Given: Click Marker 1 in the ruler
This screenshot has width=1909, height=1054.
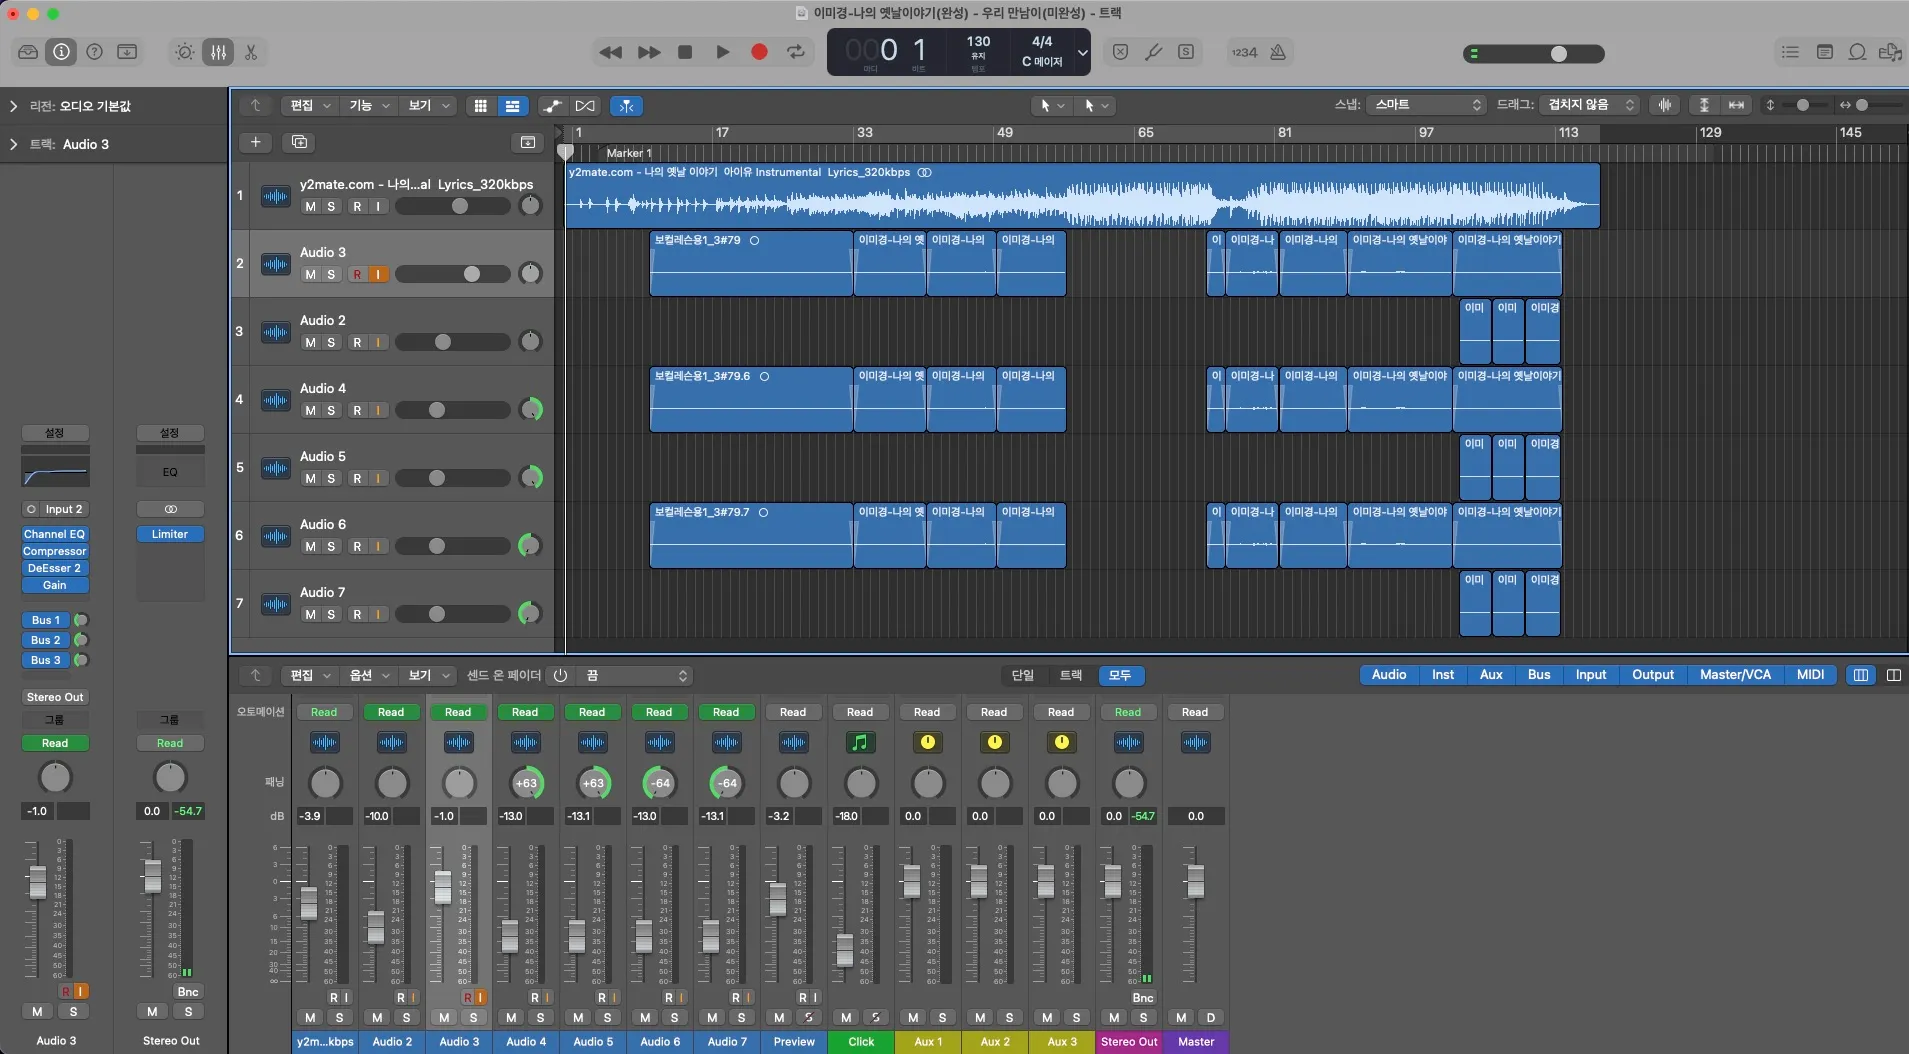Looking at the screenshot, I should (629, 153).
